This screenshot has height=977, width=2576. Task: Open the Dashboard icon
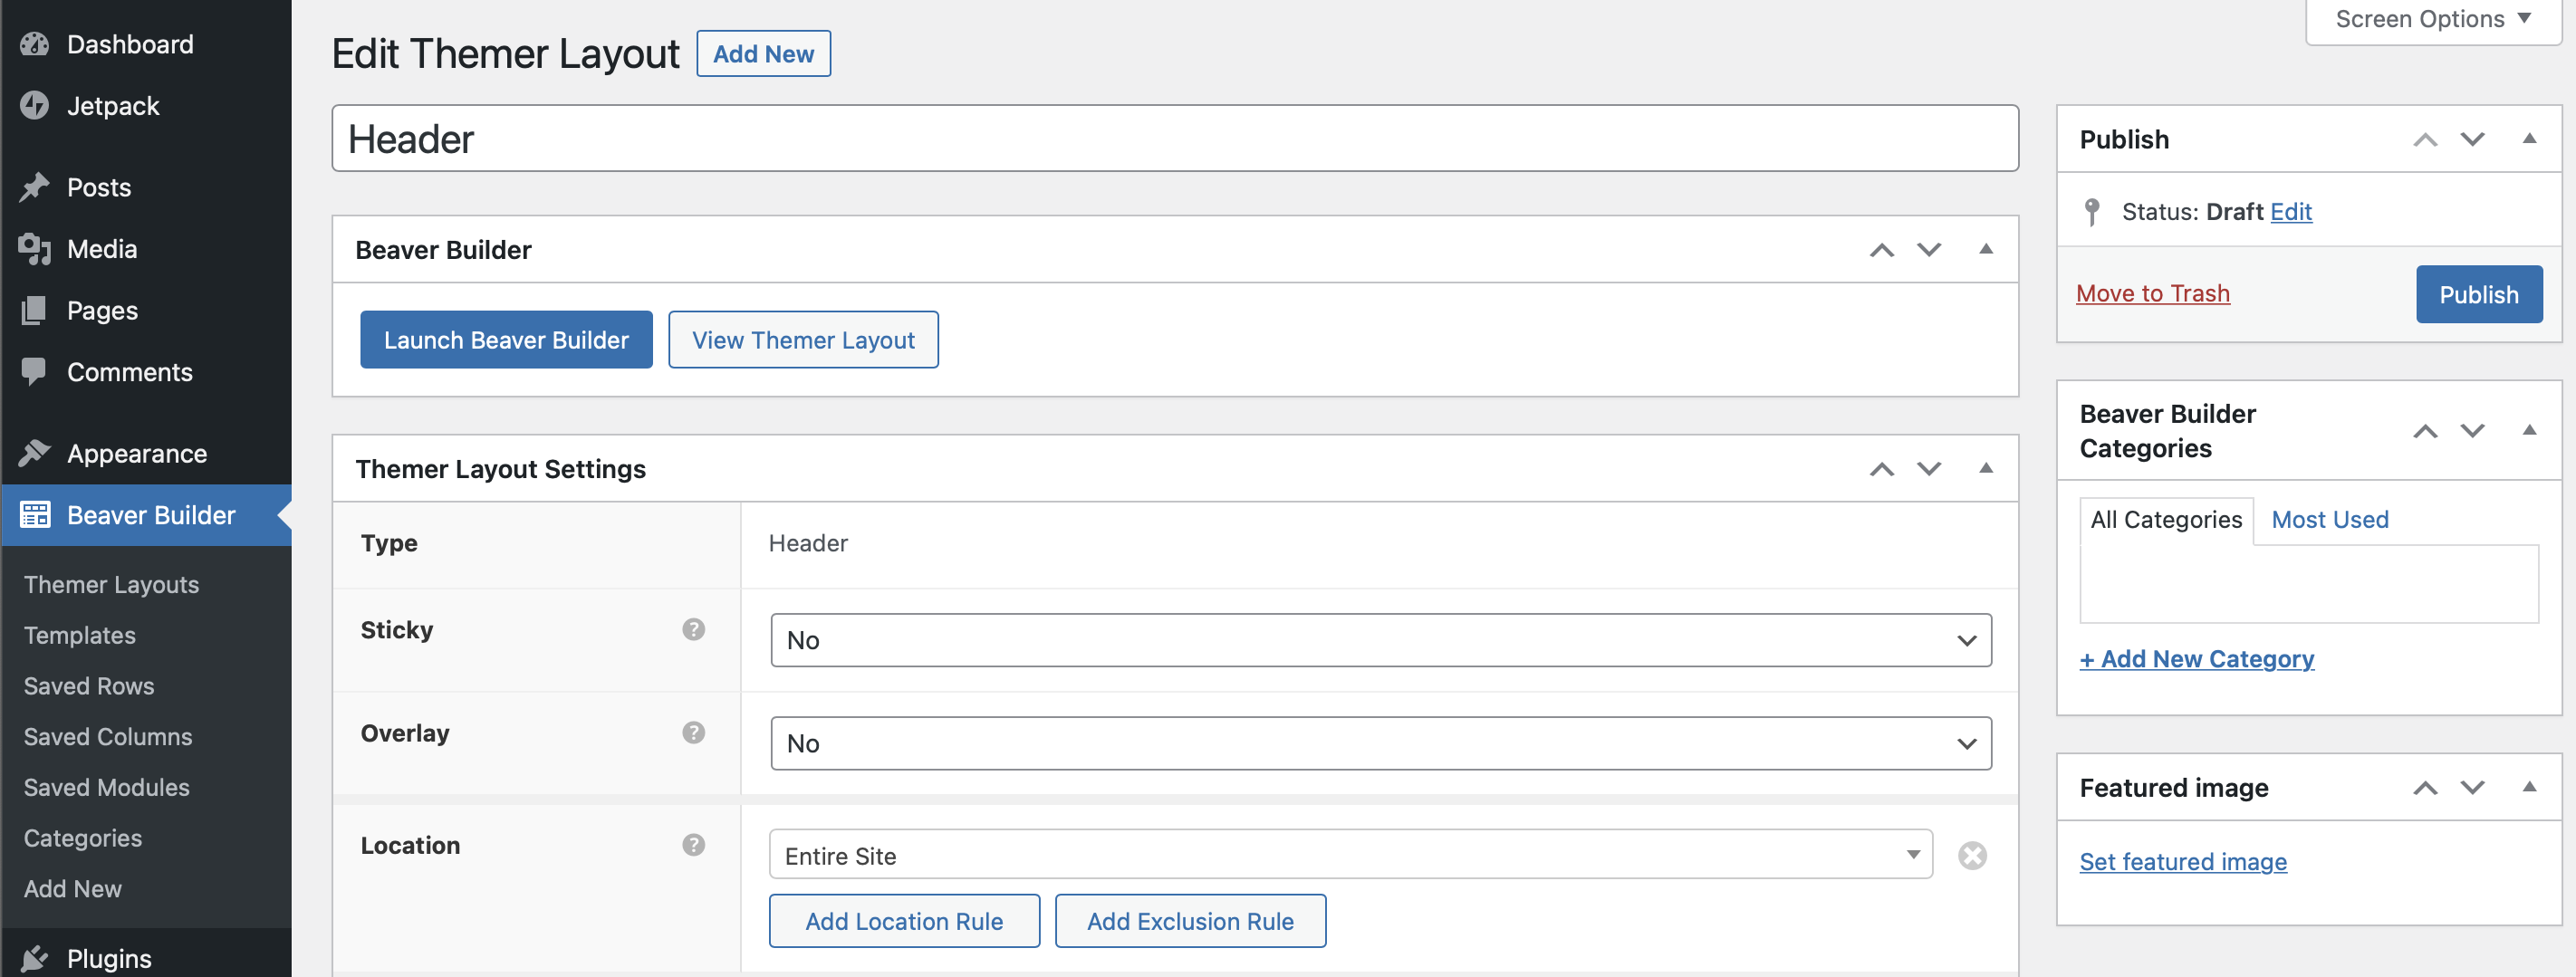coord(36,43)
